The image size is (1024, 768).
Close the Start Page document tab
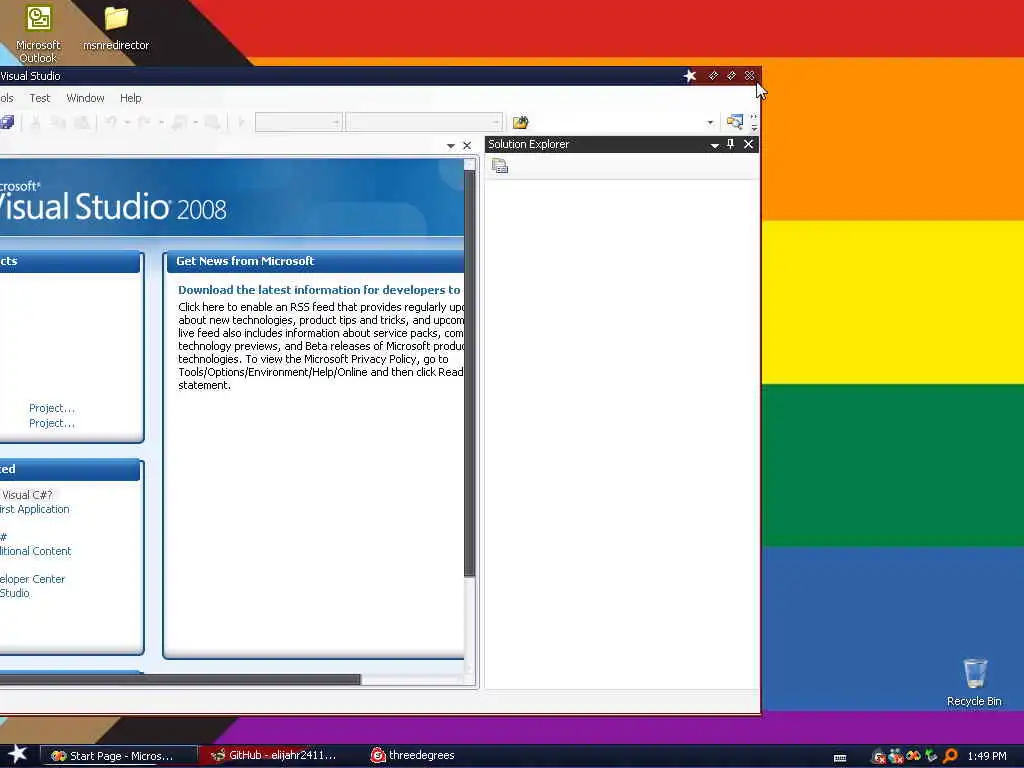click(x=467, y=146)
